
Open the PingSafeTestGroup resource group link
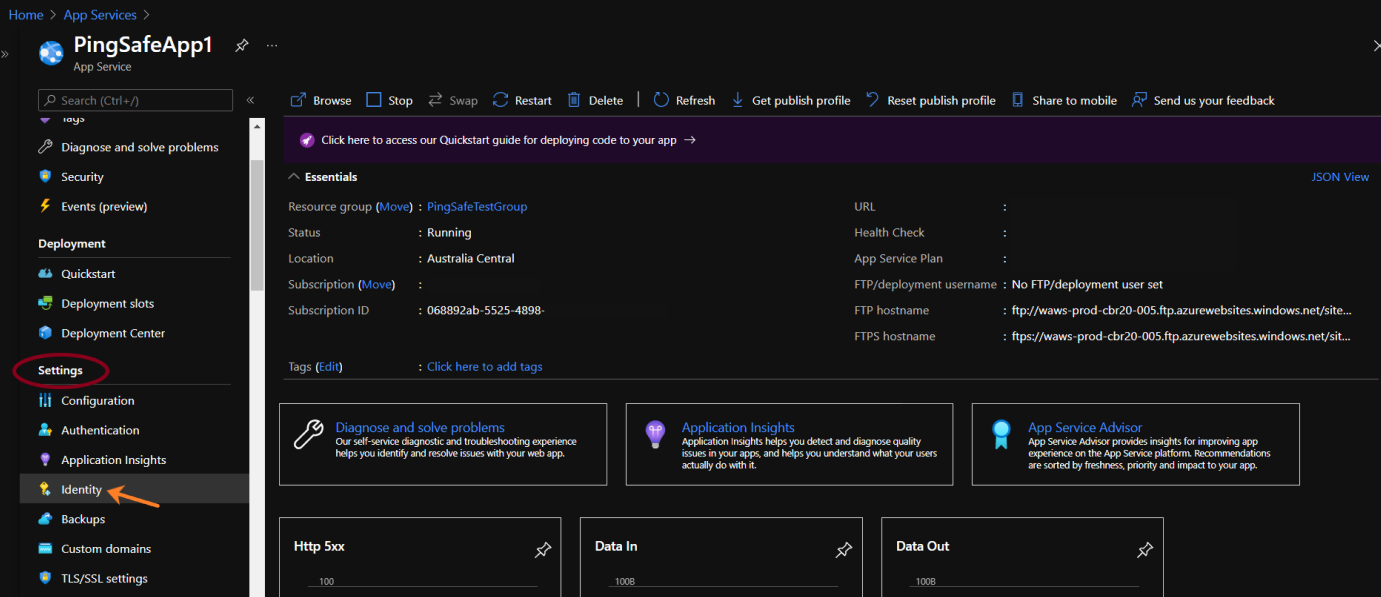point(476,207)
